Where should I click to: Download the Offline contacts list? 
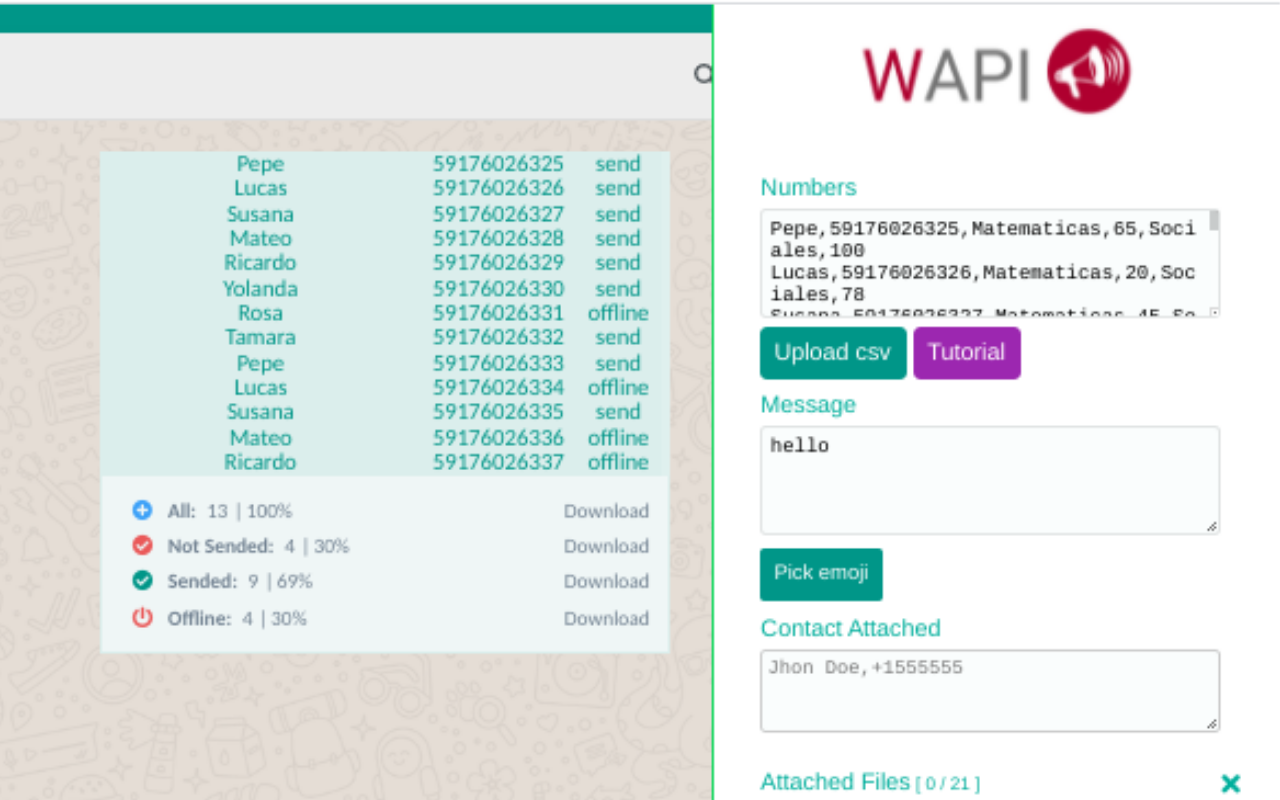click(x=606, y=618)
